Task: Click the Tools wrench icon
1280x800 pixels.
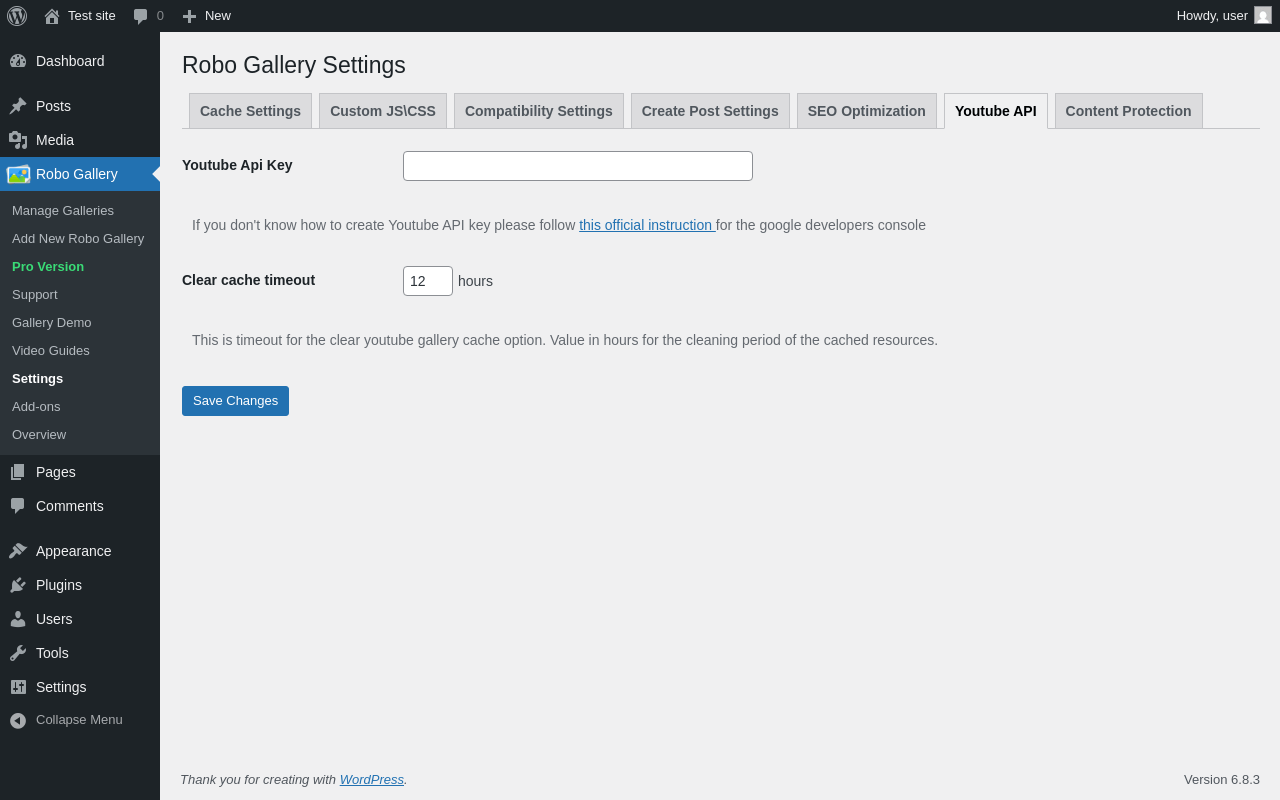Action: pos(18,653)
